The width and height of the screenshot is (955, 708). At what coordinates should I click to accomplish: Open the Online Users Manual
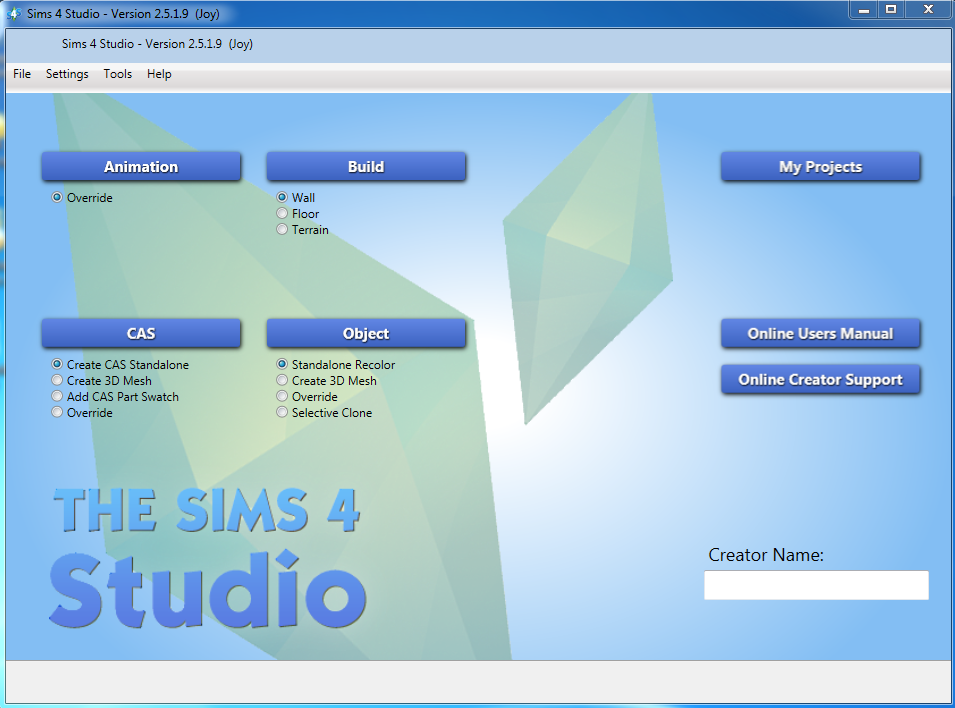[820, 333]
